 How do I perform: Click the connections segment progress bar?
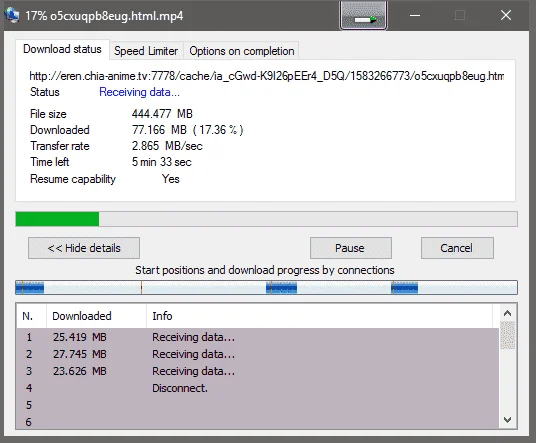click(266, 287)
